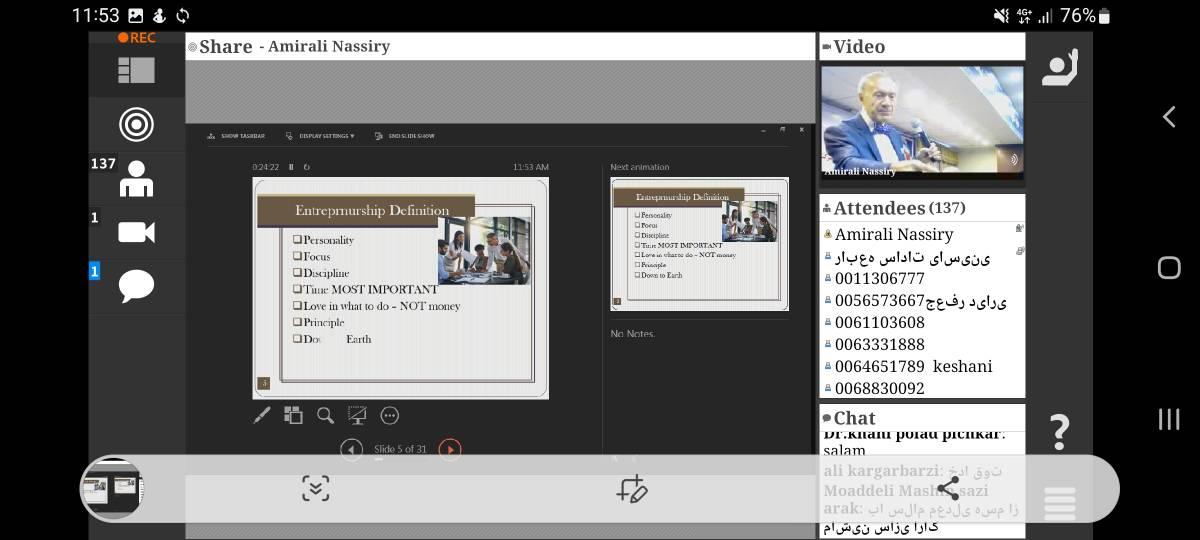
Task: Expand the more options ellipsis below the slide
Action: click(x=390, y=415)
